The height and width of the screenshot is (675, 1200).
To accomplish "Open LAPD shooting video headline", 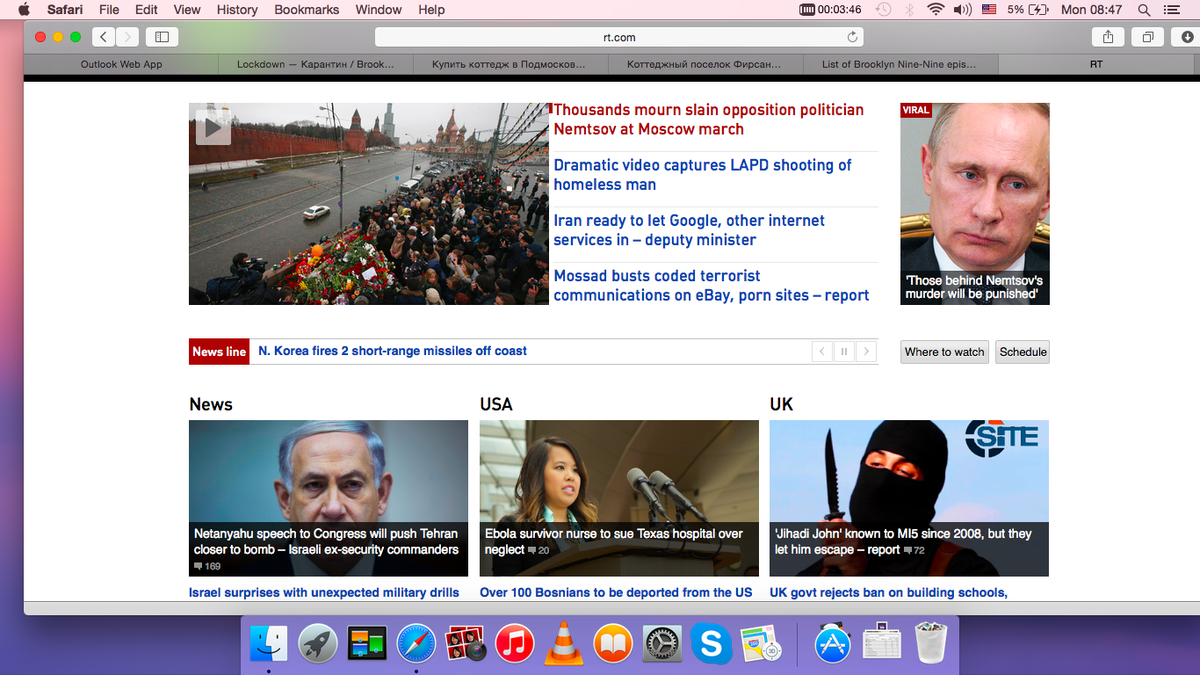I will [703, 175].
